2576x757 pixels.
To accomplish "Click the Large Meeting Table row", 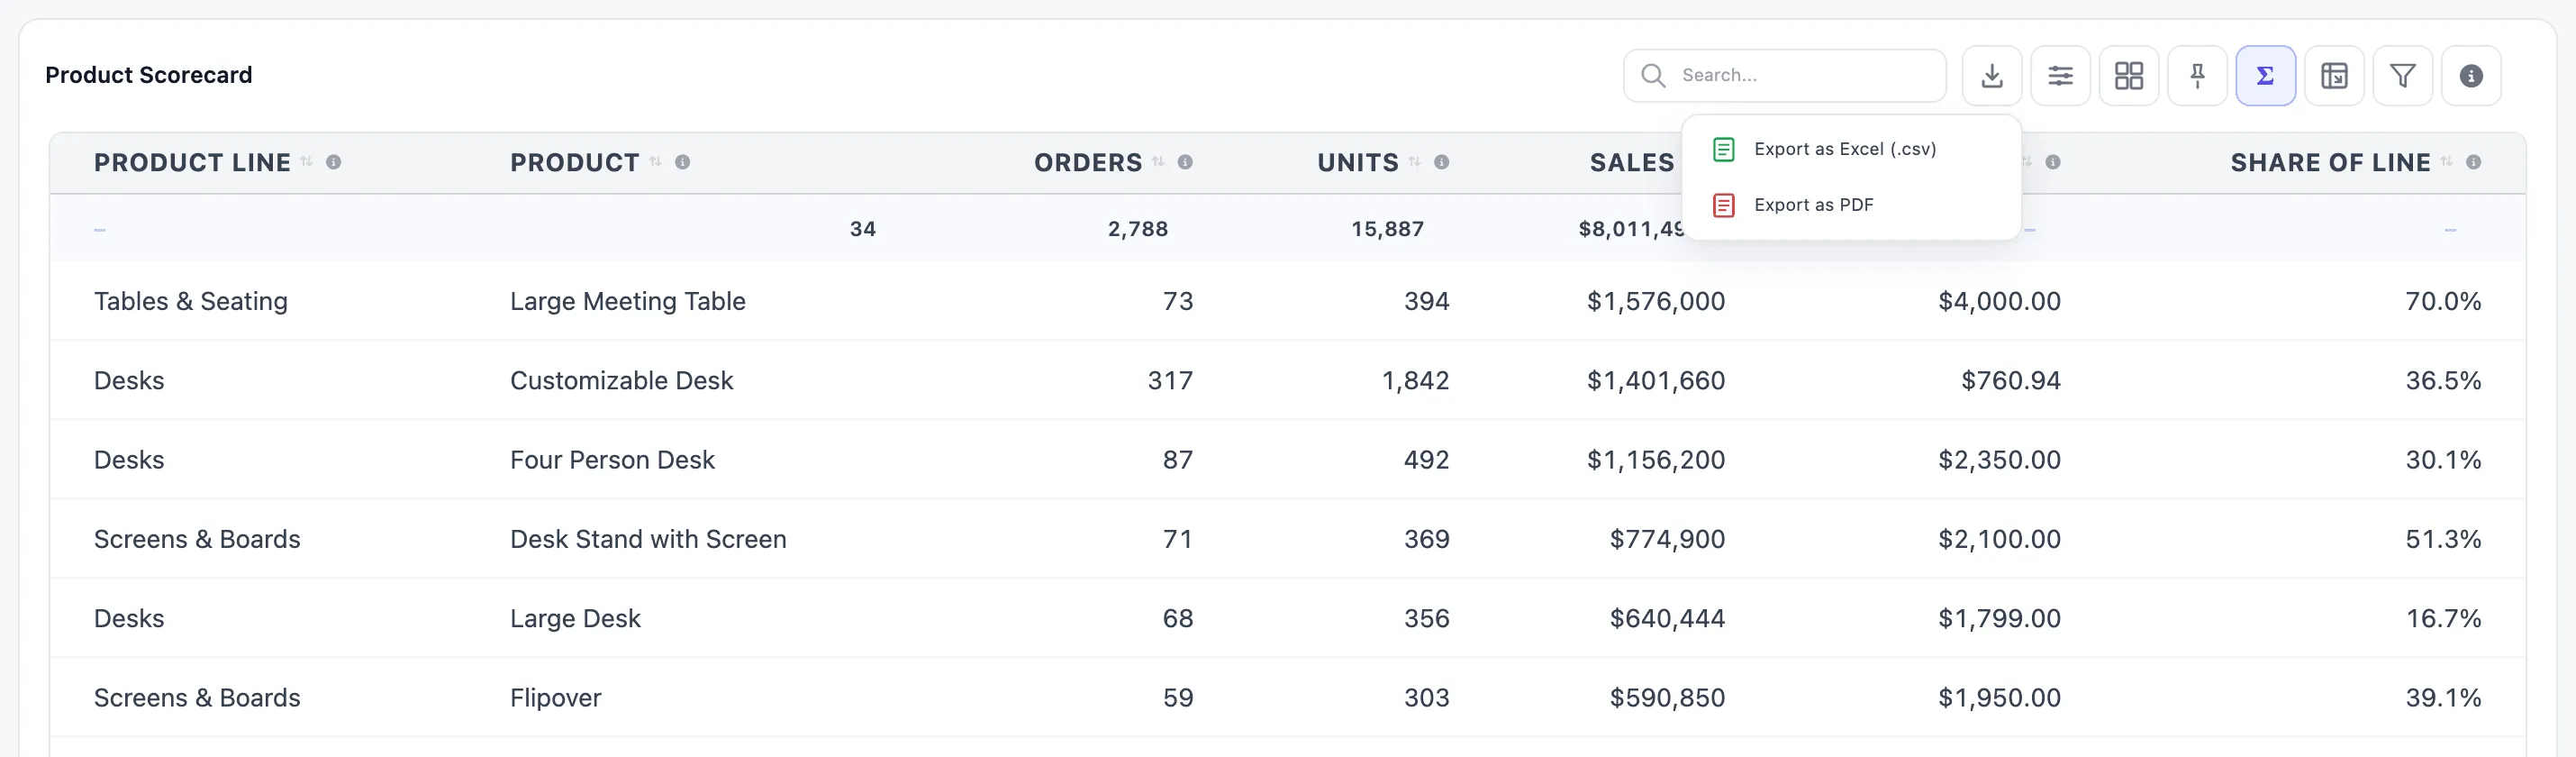I will click(1288, 301).
